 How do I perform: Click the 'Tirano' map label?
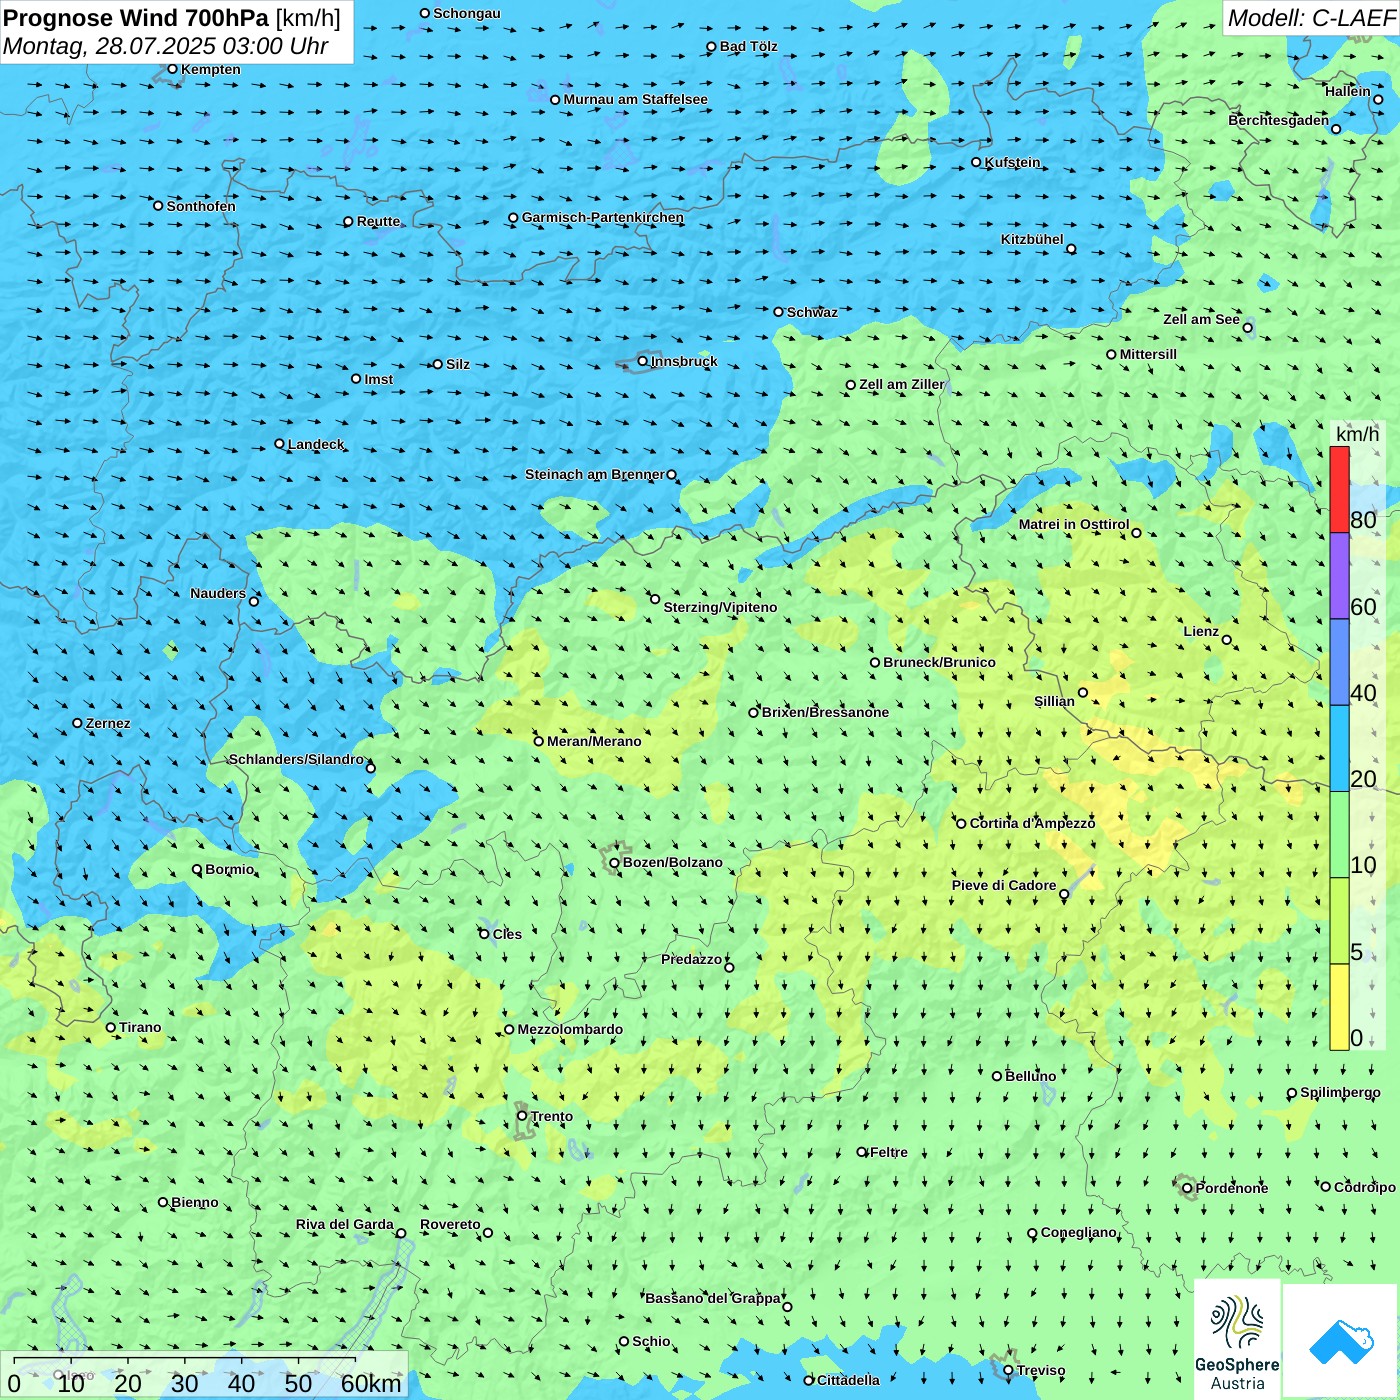[140, 1027]
